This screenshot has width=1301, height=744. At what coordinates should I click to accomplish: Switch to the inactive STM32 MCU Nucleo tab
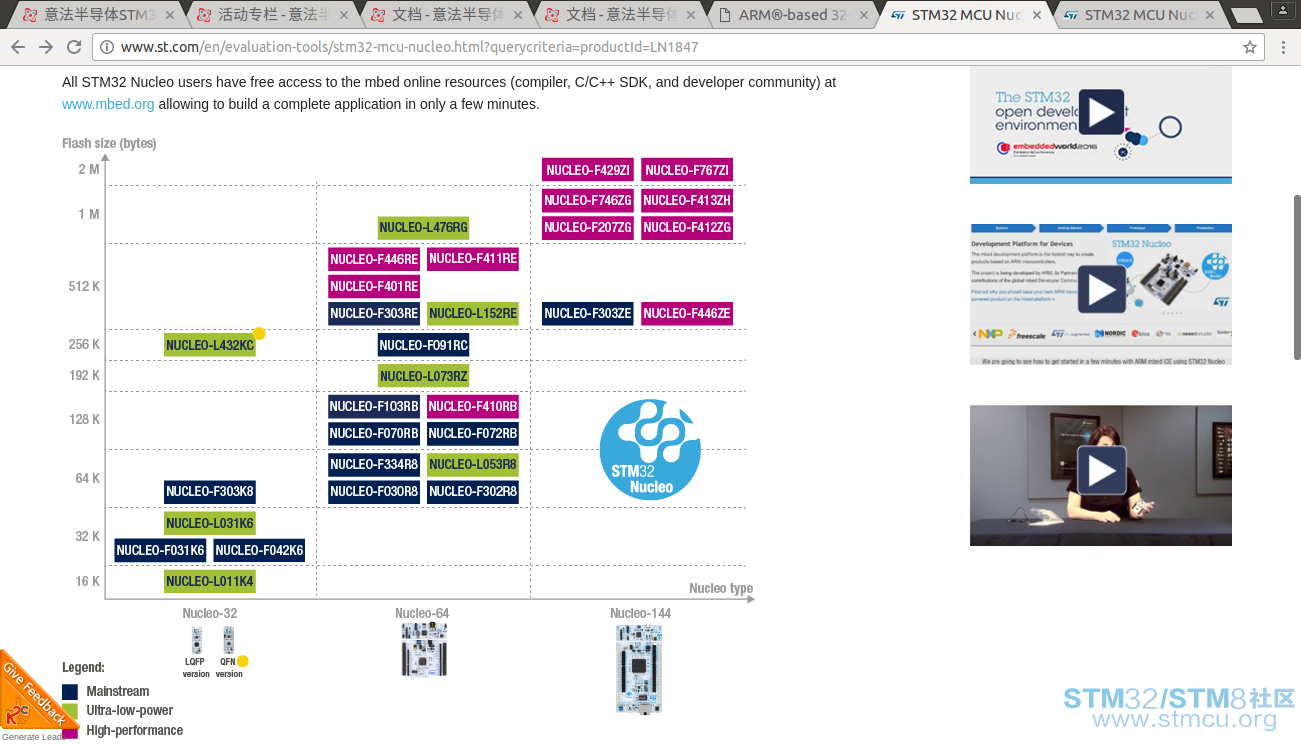[x=1140, y=15]
